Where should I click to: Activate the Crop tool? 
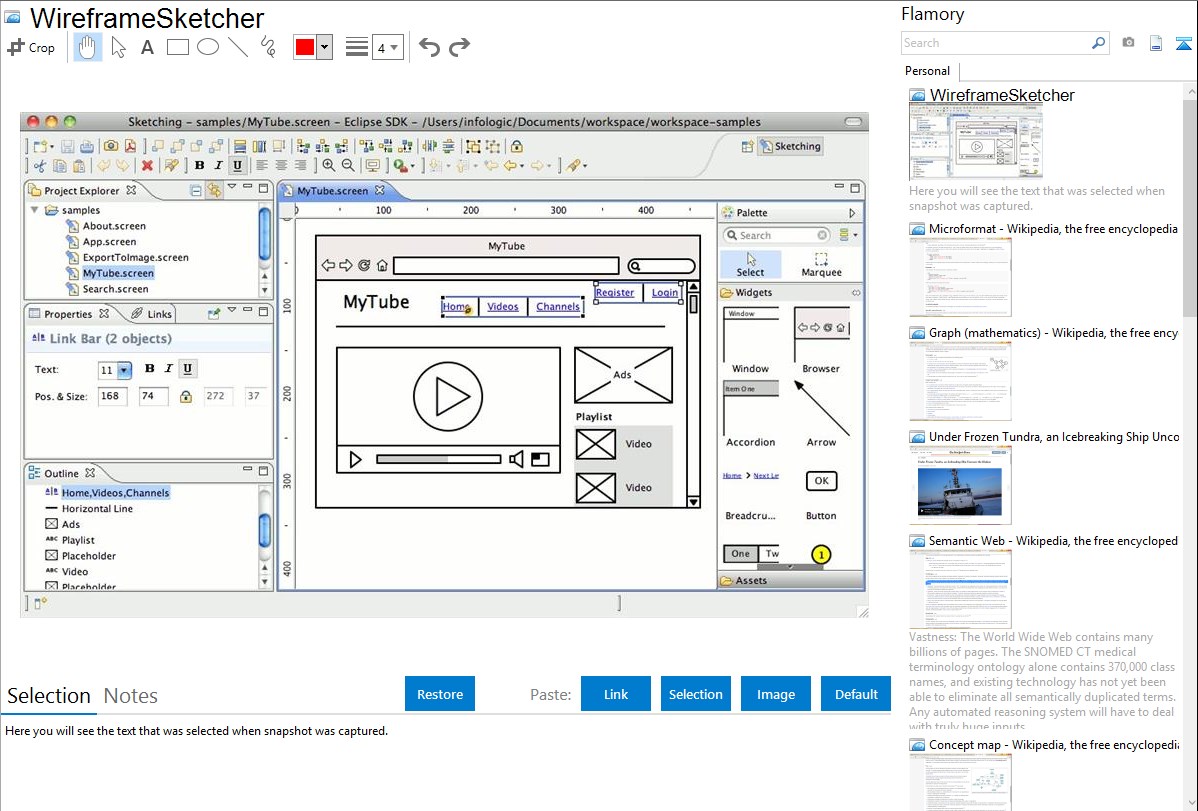pos(31,47)
